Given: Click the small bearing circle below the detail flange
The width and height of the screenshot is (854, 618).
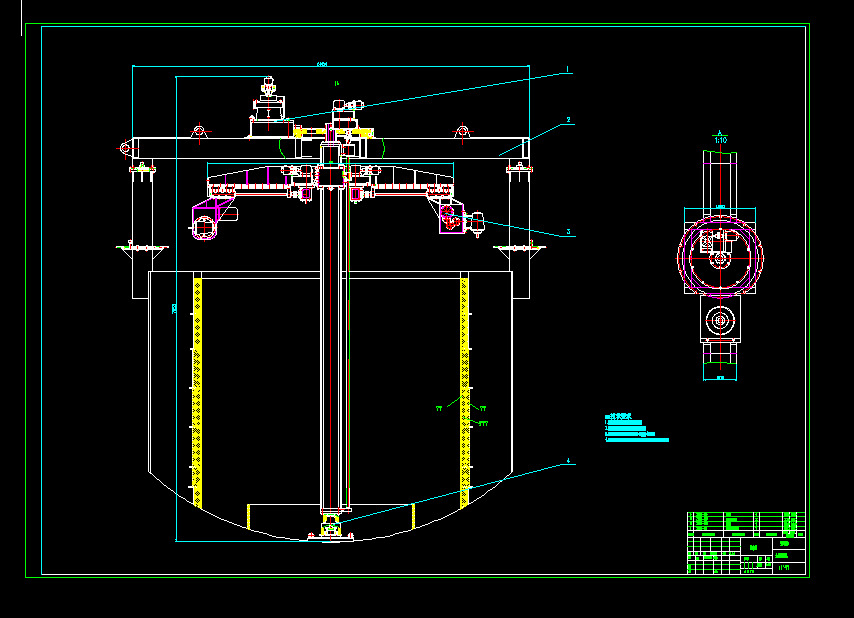Looking at the screenshot, I should (720, 320).
